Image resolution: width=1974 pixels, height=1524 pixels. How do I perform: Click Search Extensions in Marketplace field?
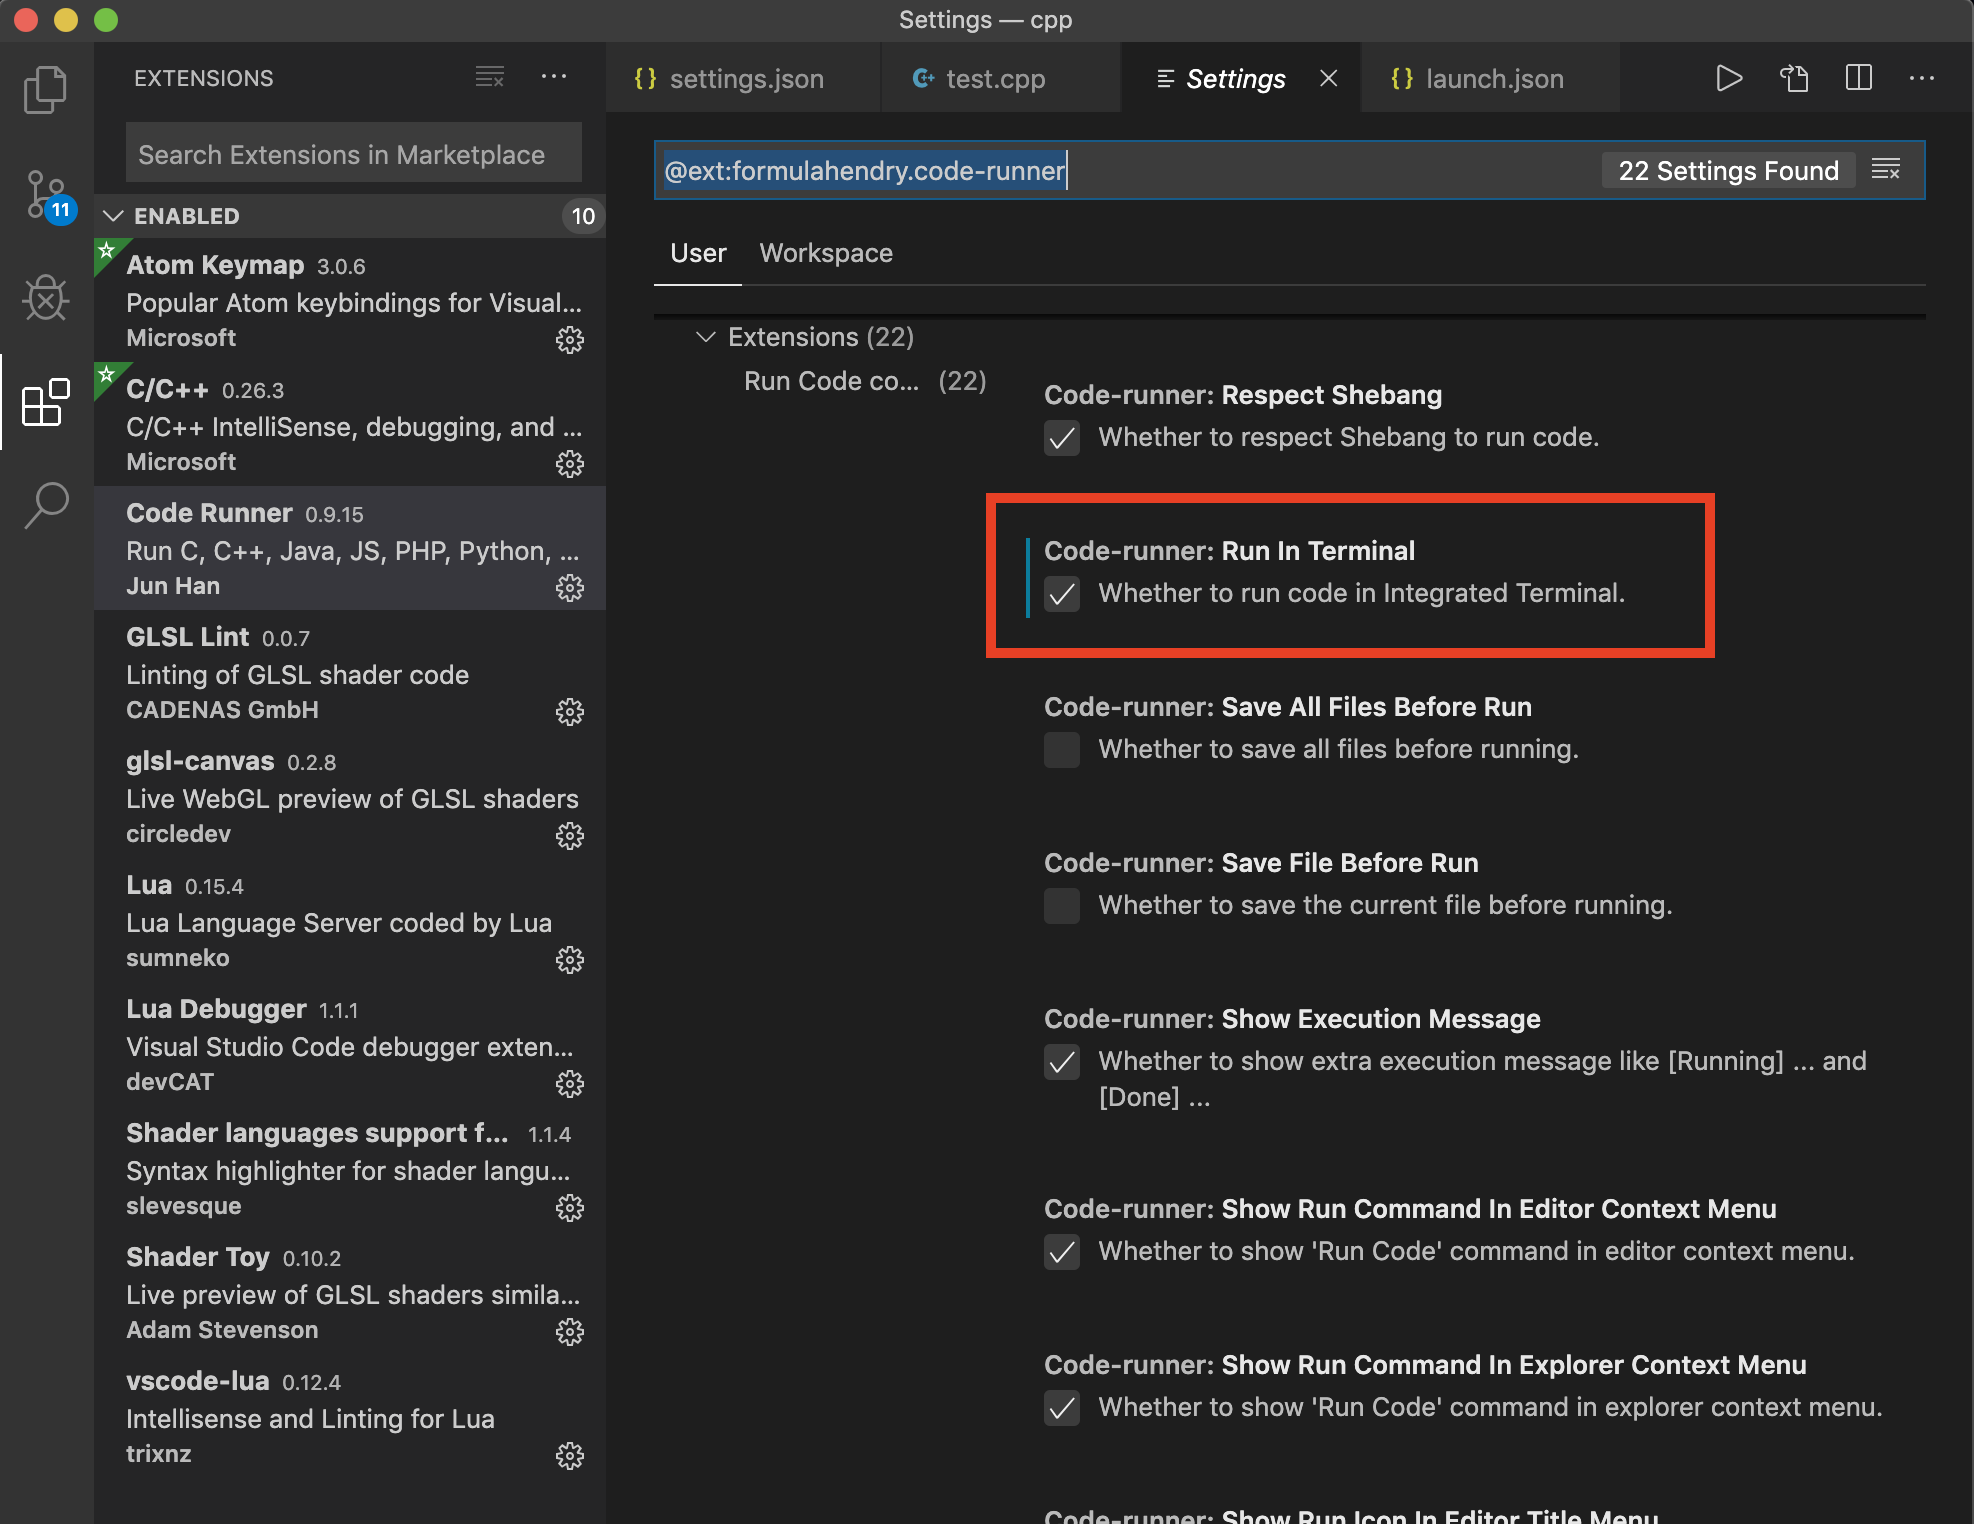[x=353, y=155]
